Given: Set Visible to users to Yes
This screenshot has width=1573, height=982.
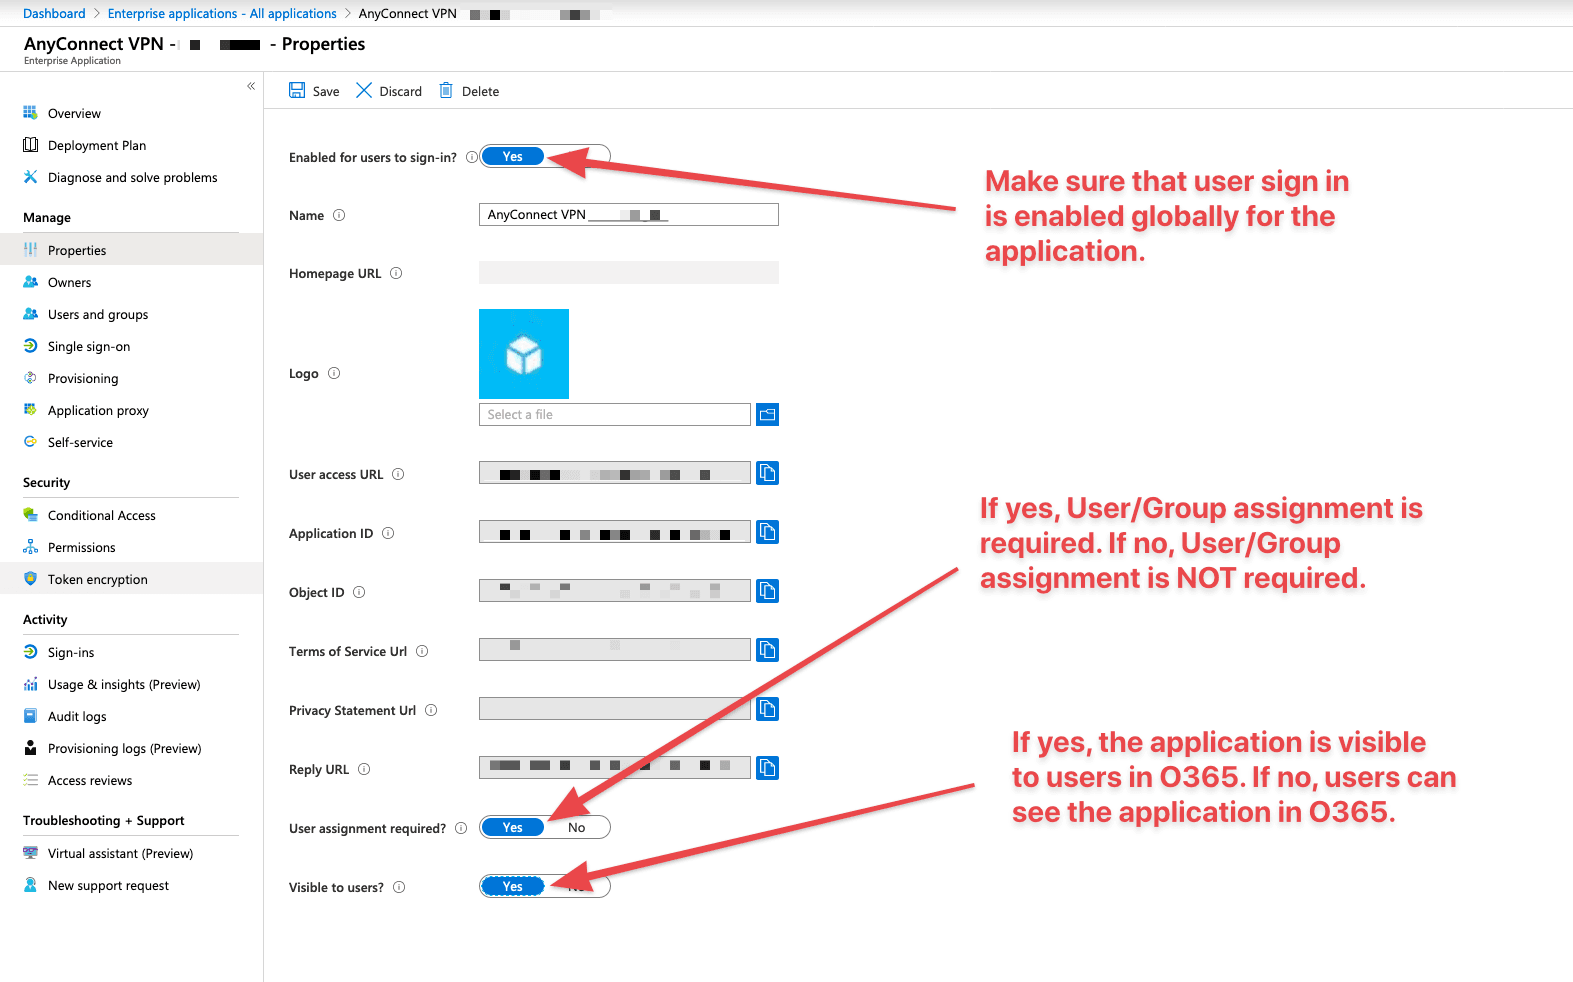Looking at the screenshot, I should (x=512, y=886).
